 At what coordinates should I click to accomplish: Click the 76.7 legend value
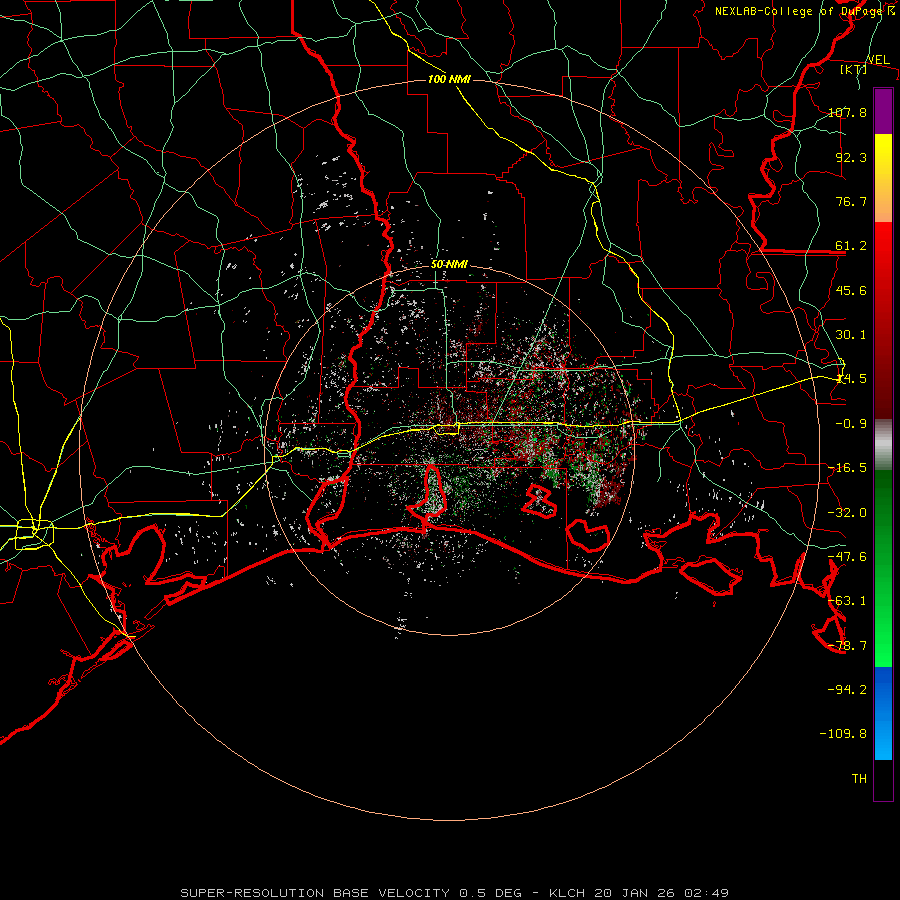(851, 201)
